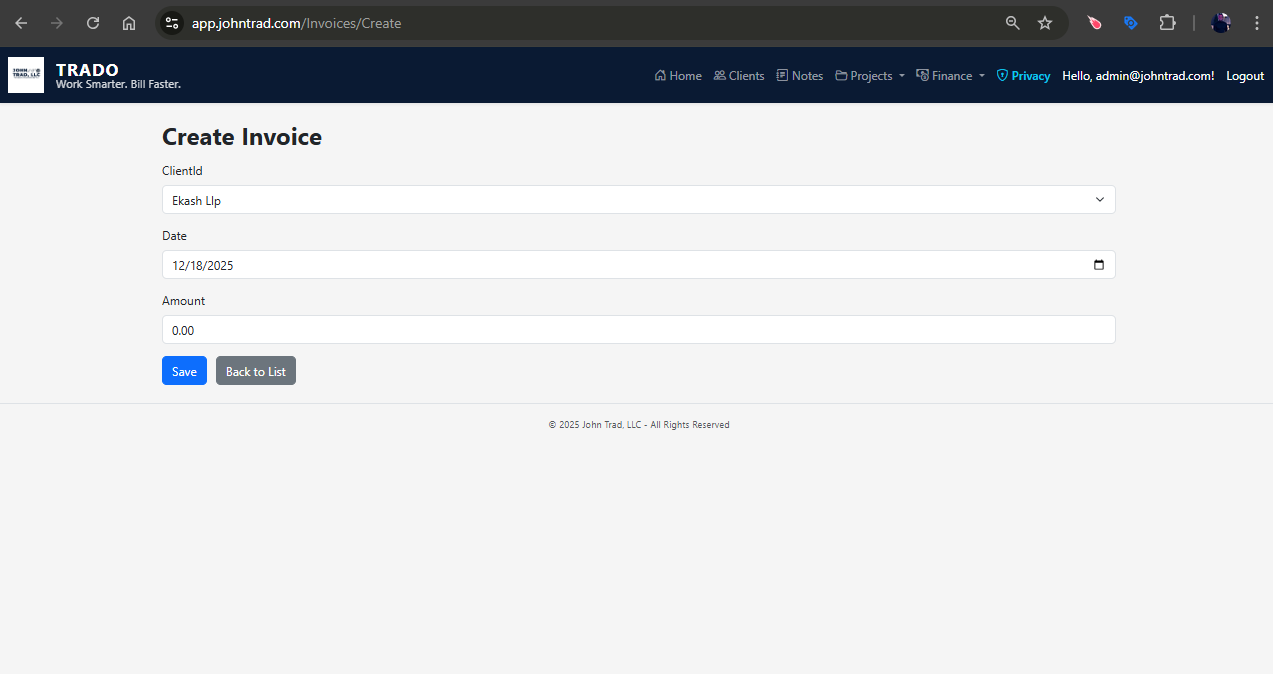1273x674 pixels.
Task: Click the house icon beside Home
Action: [659, 75]
